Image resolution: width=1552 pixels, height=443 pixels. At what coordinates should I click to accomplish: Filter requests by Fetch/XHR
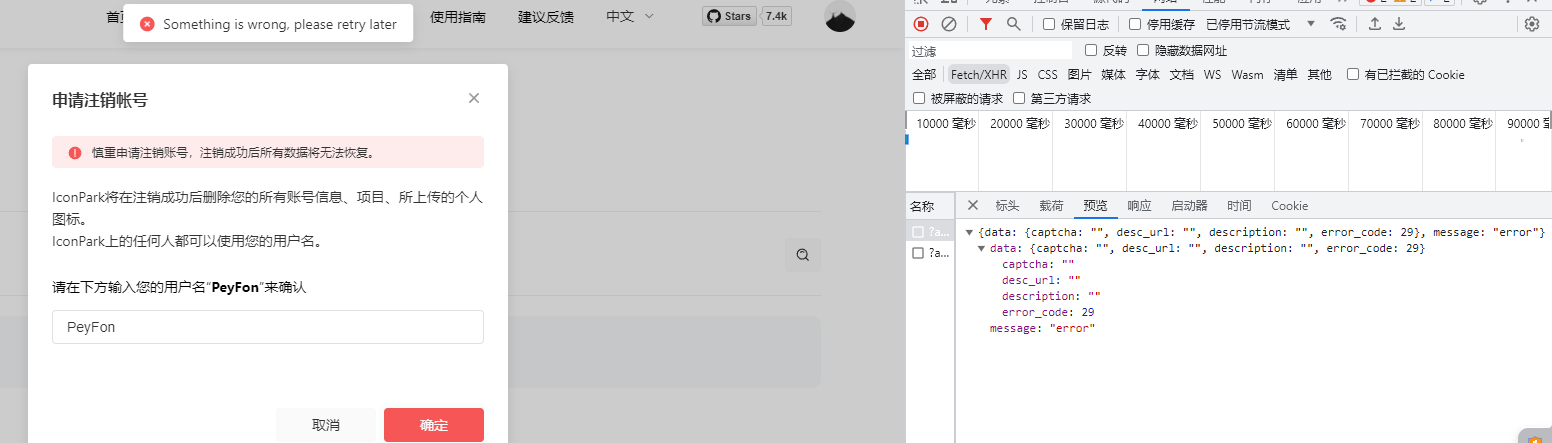click(x=979, y=74)
